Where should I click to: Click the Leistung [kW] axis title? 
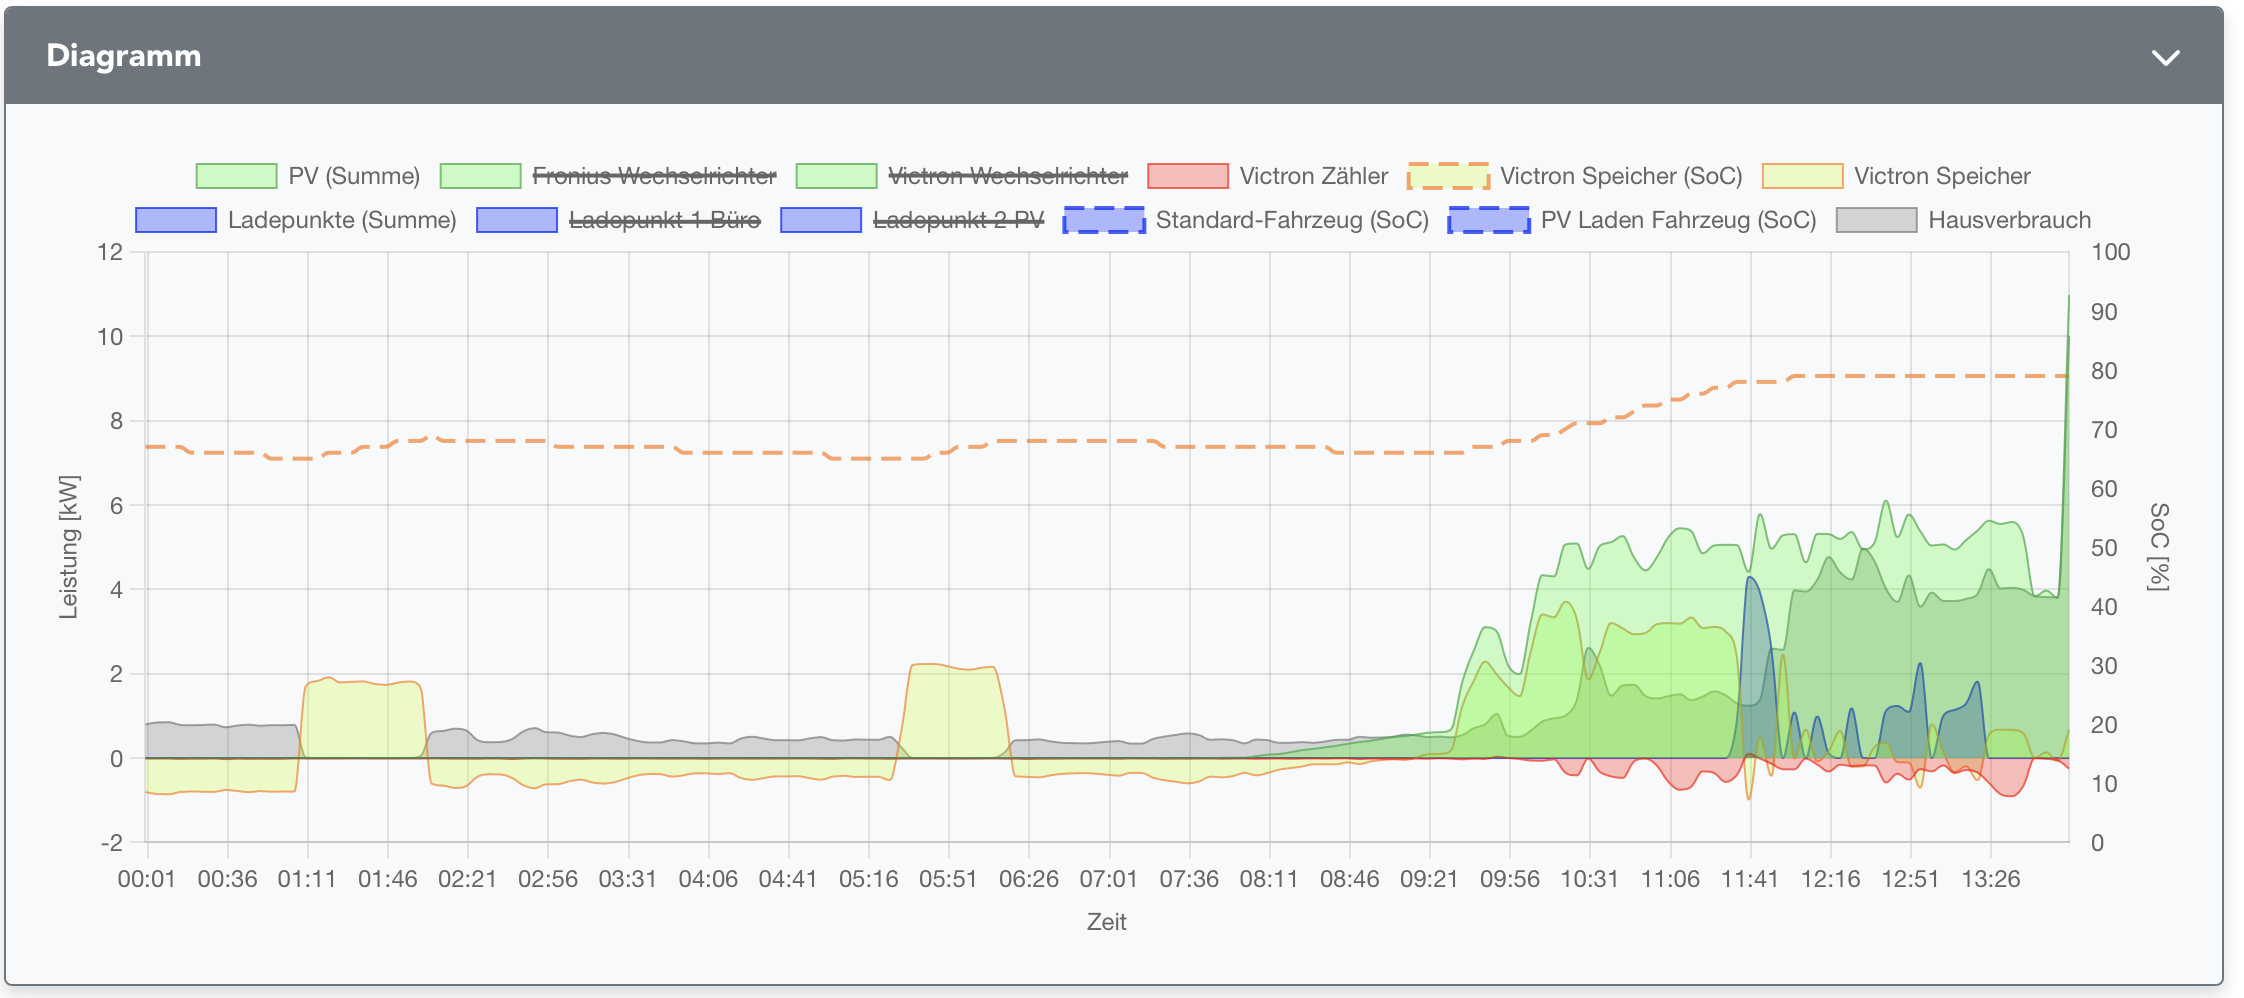click(x=68, y=547)
